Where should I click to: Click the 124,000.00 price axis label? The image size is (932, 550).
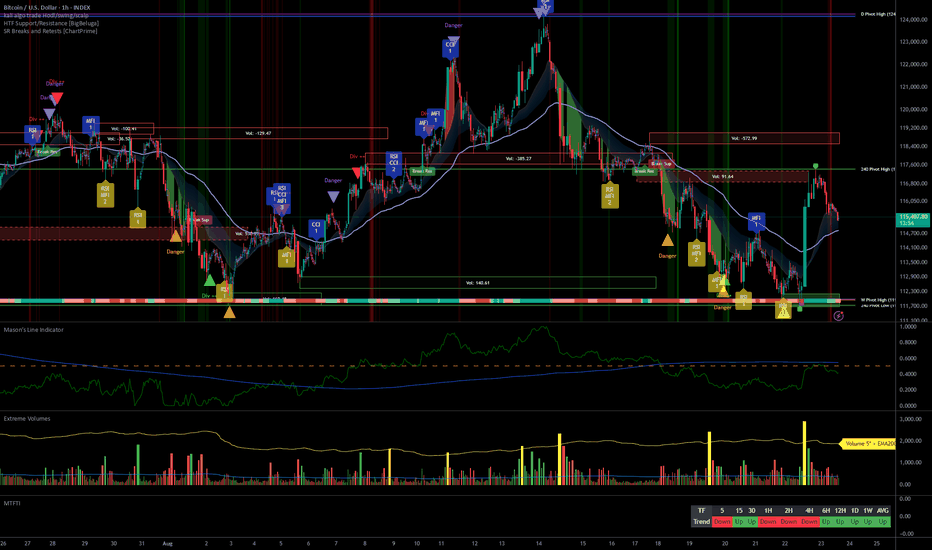click(914, 20)
